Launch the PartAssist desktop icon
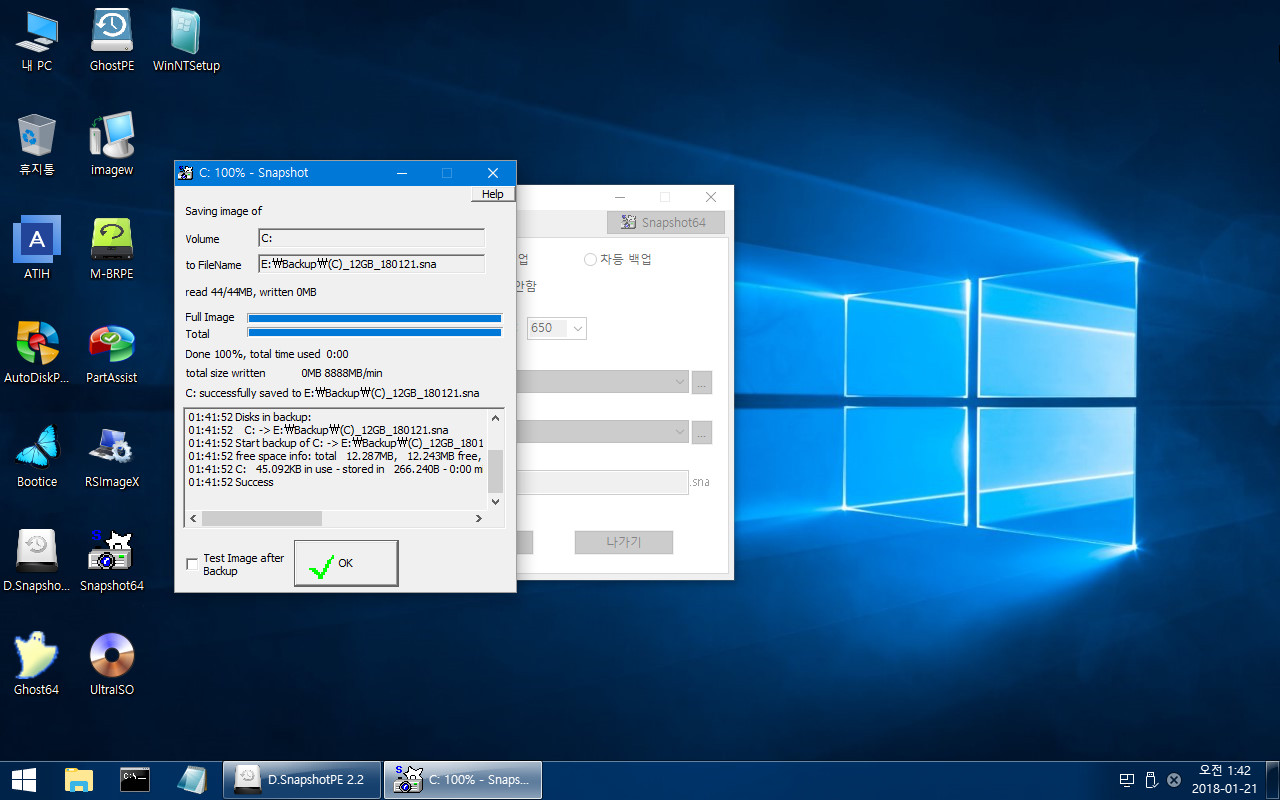Image resolution: width=1280 pixels, height=800 pixels. [112, 352]
